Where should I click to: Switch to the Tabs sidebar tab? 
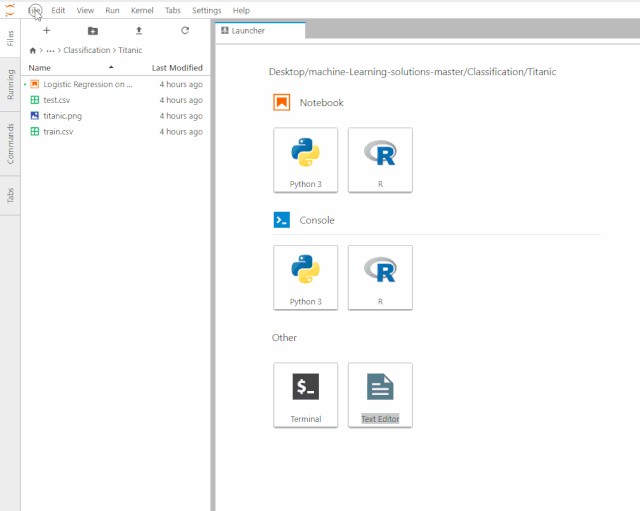pos(10,196)
